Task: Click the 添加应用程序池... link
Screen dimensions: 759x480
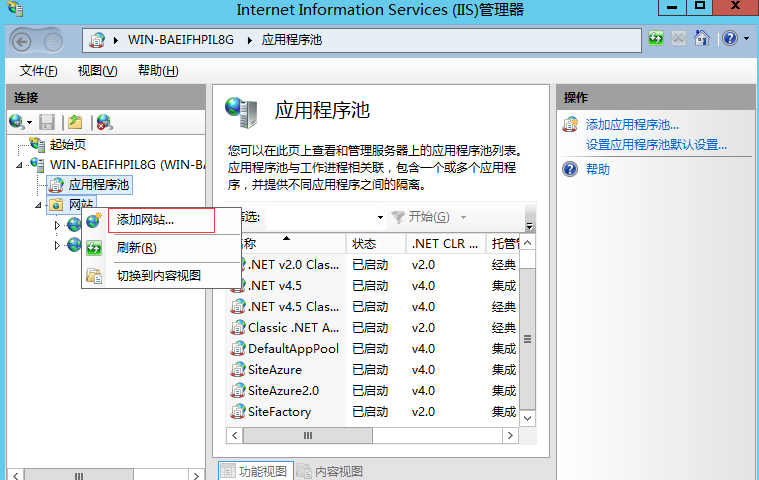Action: click(632, 125)
